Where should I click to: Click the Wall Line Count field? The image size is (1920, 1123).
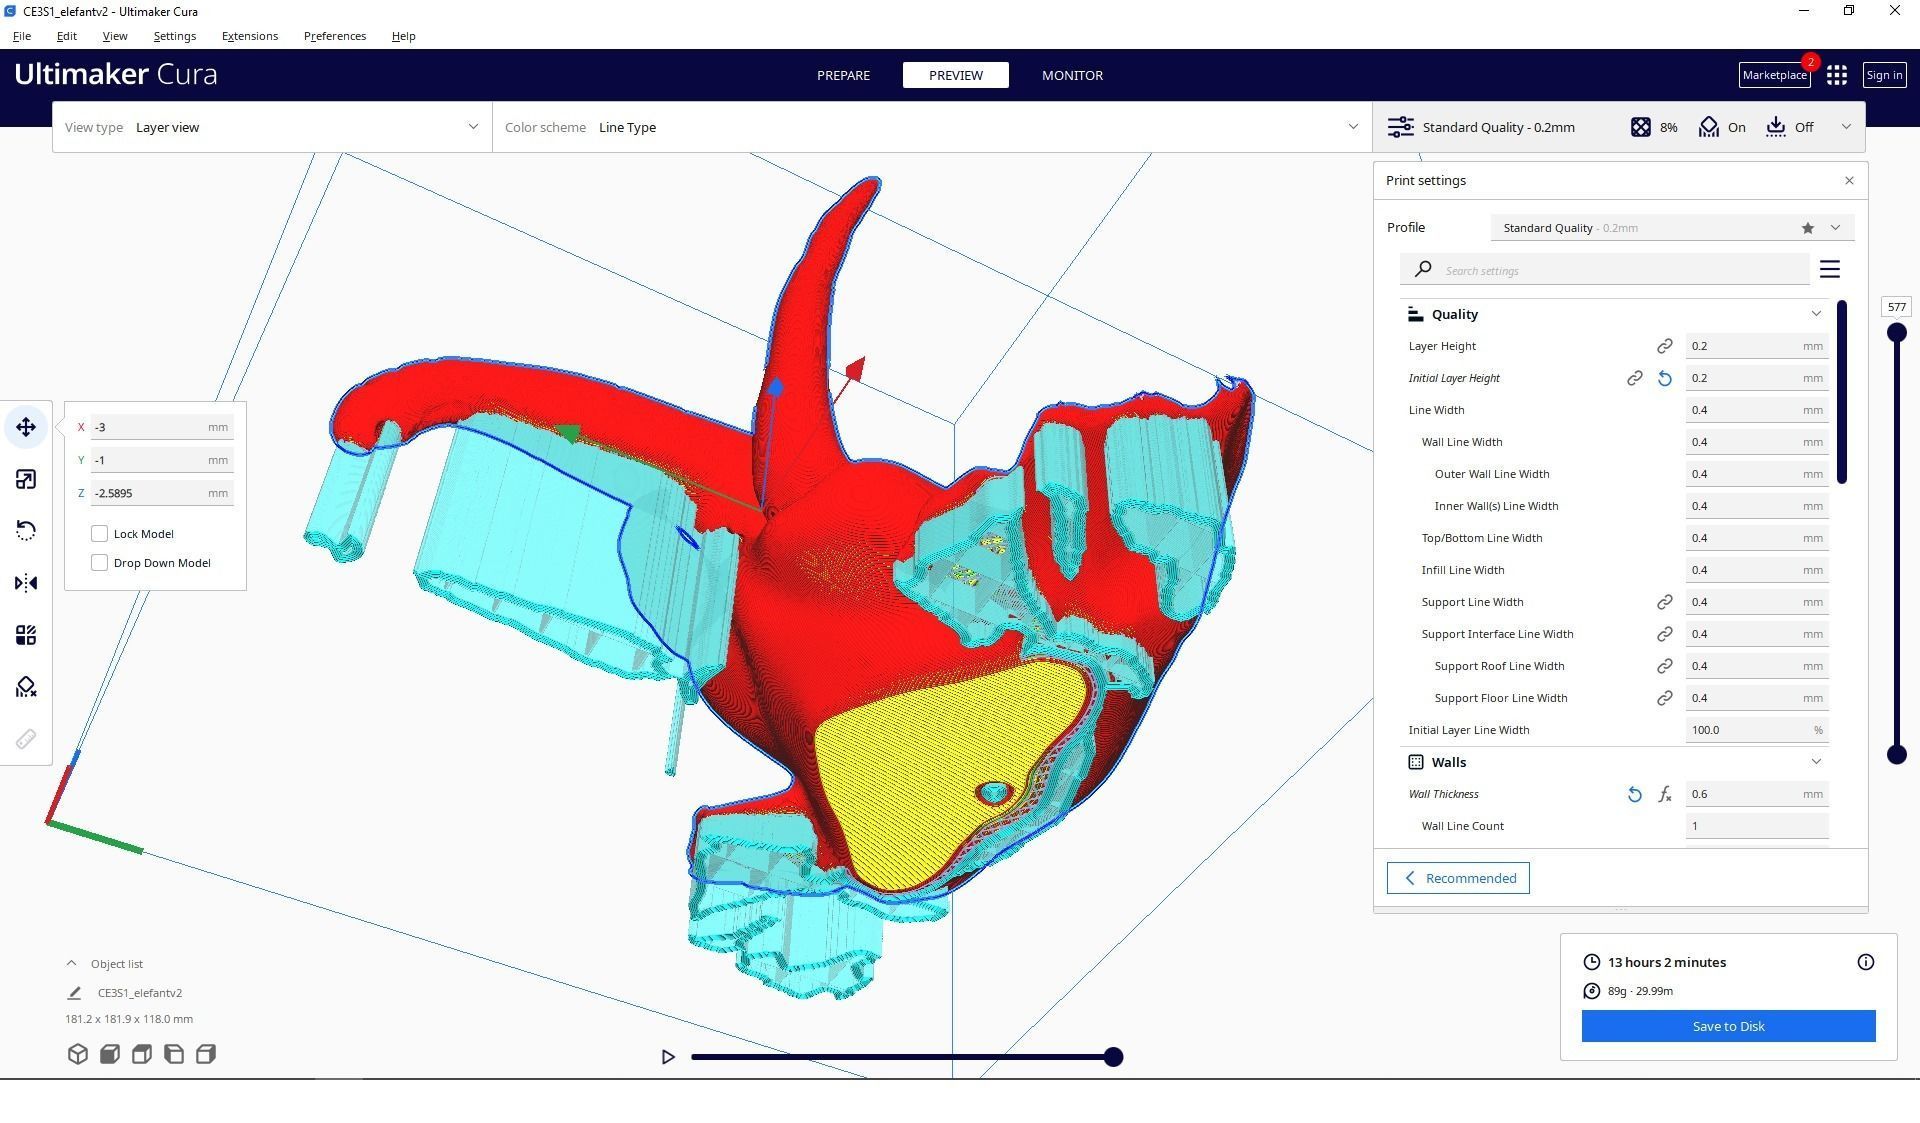pyautogui.click(x=1756, y=826)
